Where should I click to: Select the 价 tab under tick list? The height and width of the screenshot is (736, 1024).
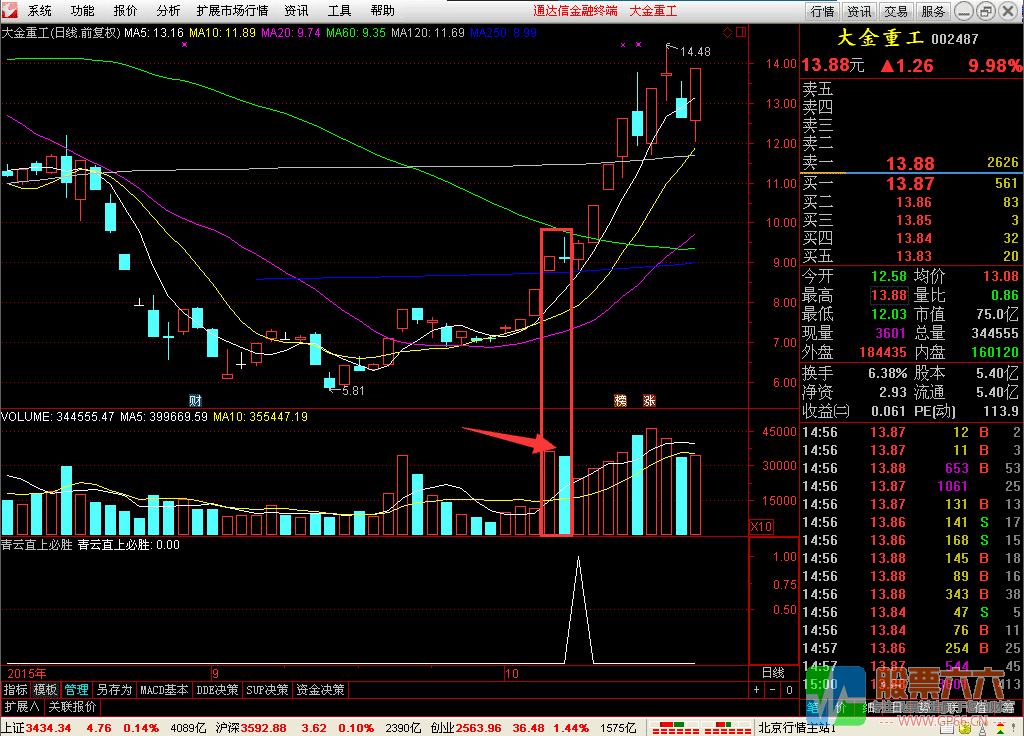point(840,707)
